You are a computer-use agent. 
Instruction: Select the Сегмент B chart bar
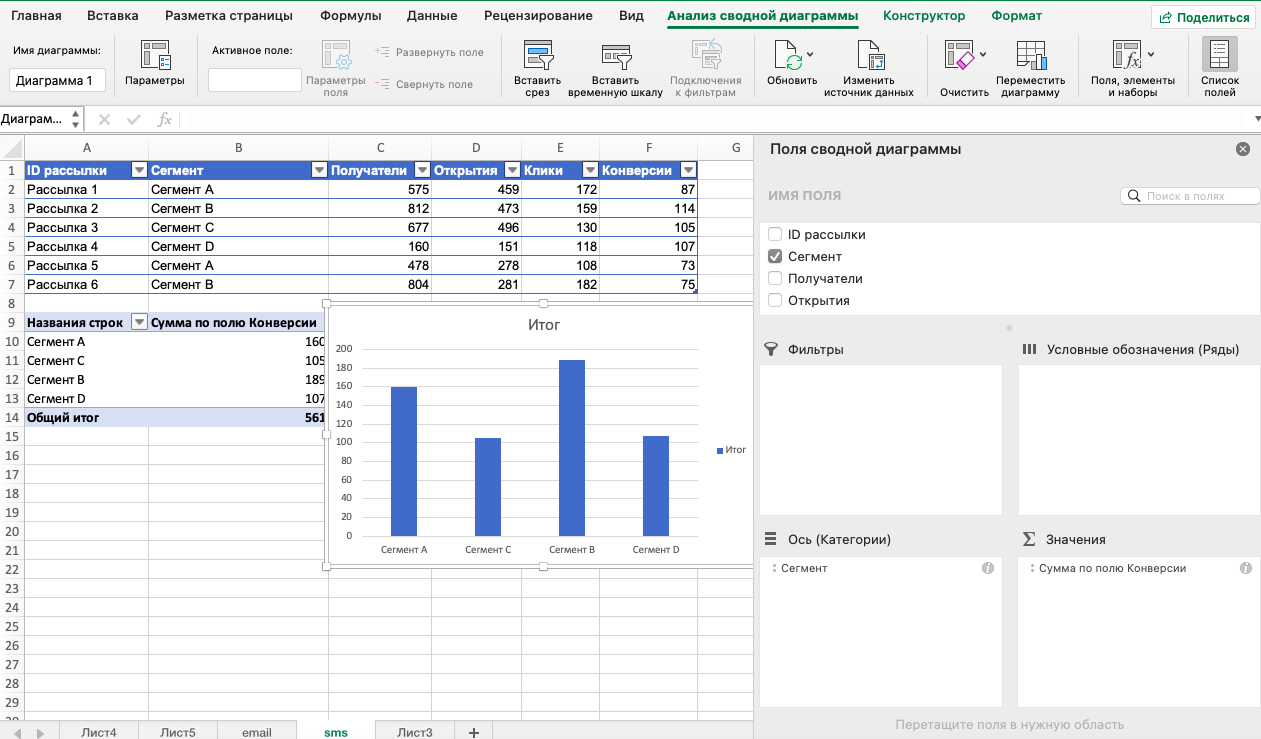(572, 448)
